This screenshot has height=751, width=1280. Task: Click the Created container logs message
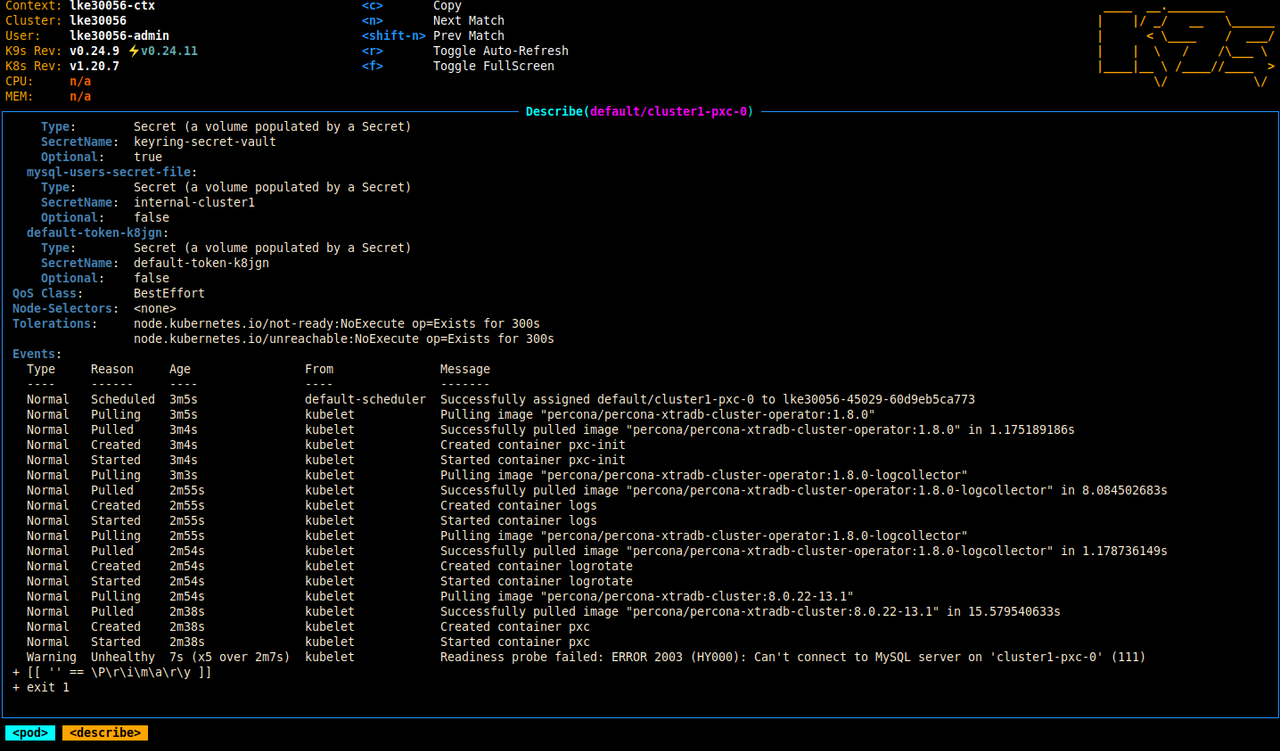[518, 506]
